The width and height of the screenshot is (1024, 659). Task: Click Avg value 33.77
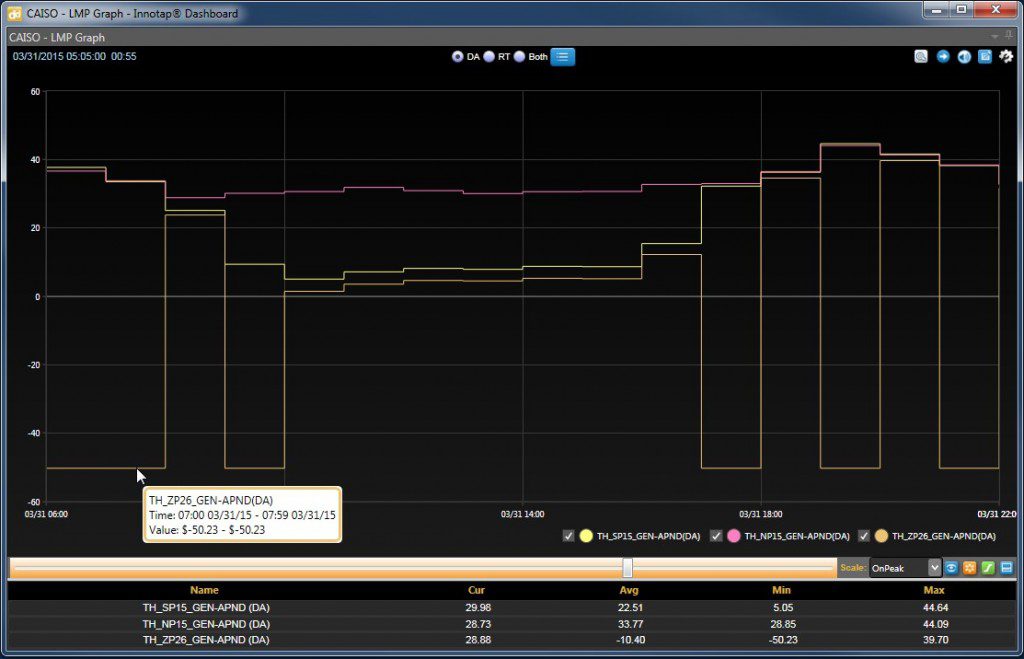(630, 624)
